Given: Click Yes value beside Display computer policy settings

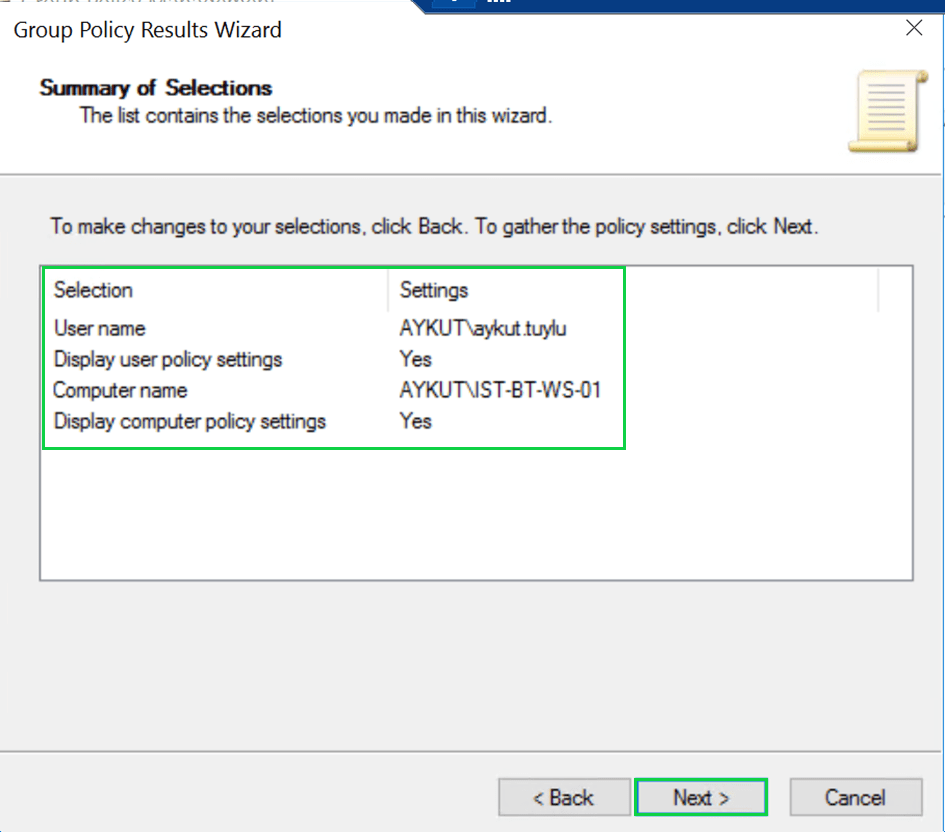Looking at the screenshot, I should (x=416, y=421).
